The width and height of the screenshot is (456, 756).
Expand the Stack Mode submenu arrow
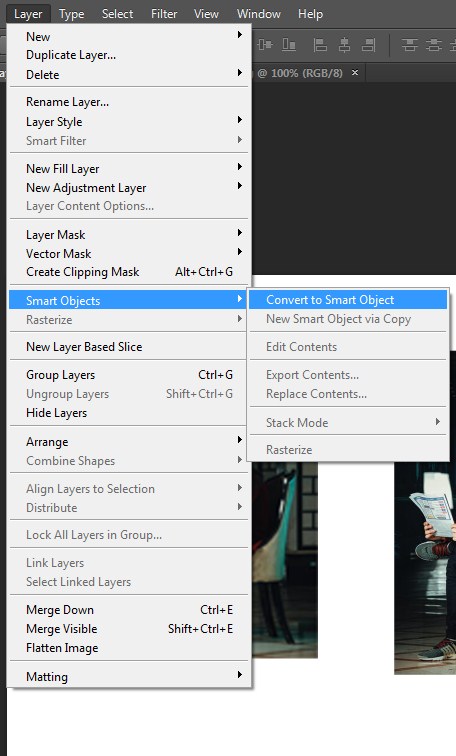point(437,422)
